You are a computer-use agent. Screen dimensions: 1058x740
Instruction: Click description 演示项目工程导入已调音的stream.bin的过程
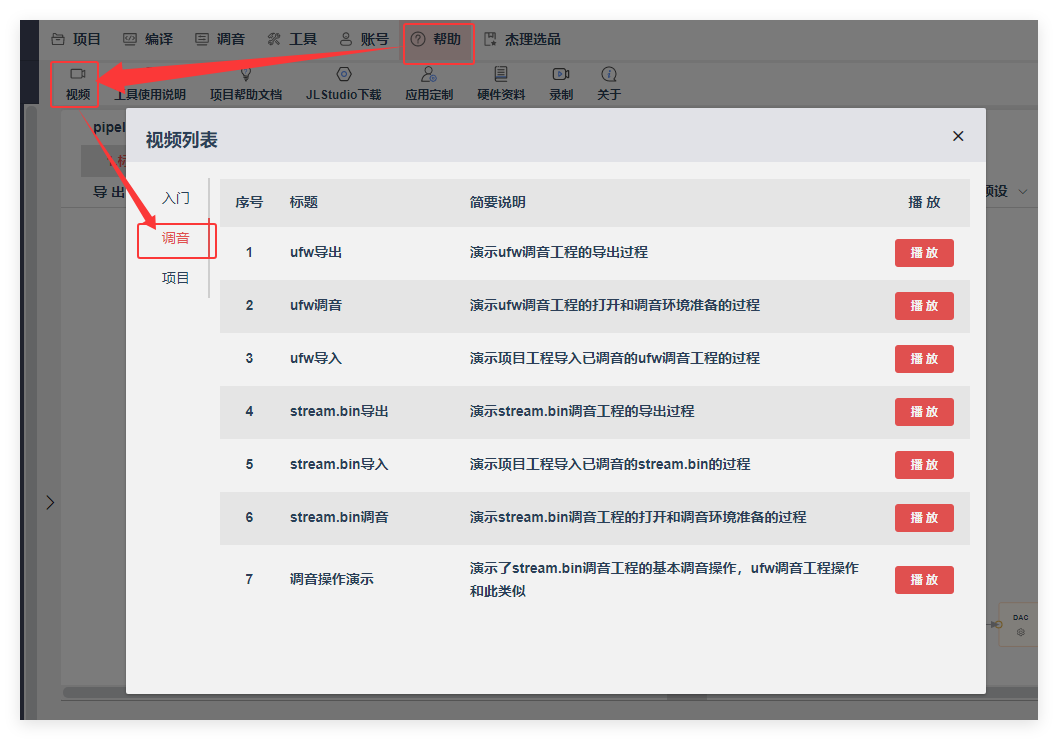[x=610, y=464]
